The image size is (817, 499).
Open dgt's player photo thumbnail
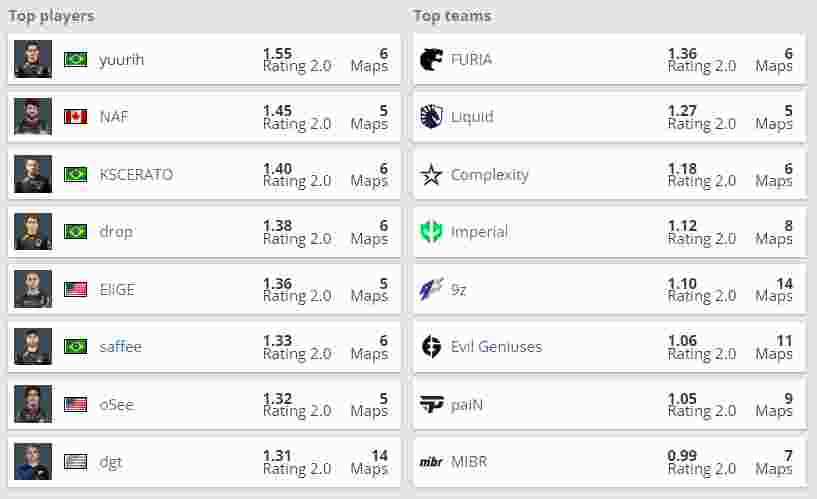click(x=33, y=461)
